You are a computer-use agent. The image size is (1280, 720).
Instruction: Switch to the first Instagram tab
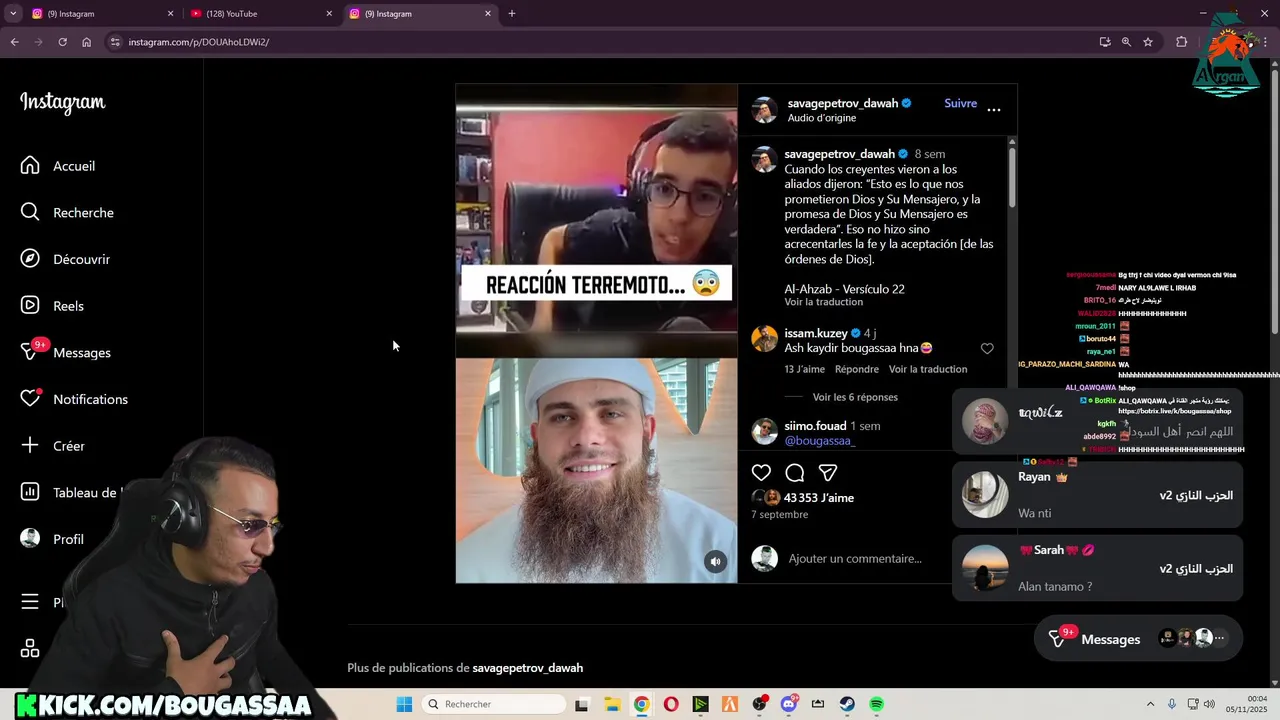coord(100,14)
